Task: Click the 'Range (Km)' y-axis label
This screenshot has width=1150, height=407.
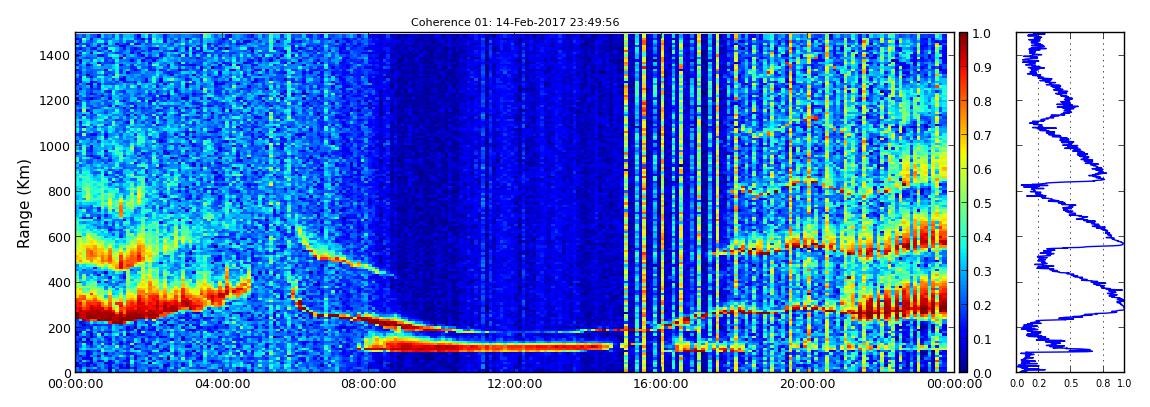Action: pyautogui.click(x=24, y=203)
